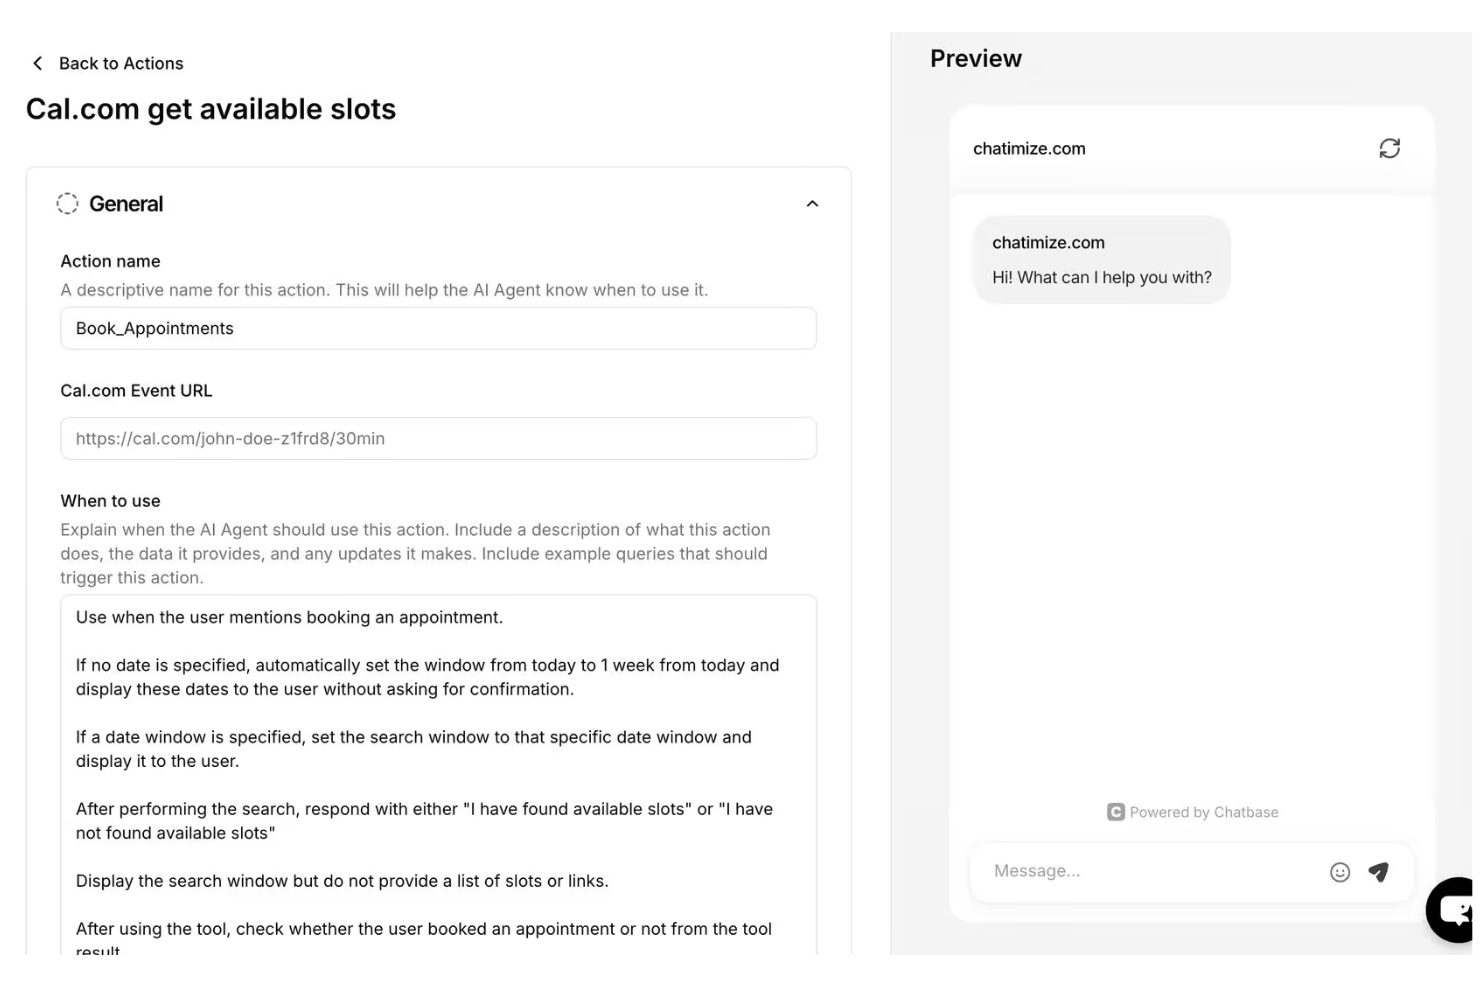Select the greeting message bubble
The height and width of the screenshot is (987, 1480).
click(x=1102, y=260)
